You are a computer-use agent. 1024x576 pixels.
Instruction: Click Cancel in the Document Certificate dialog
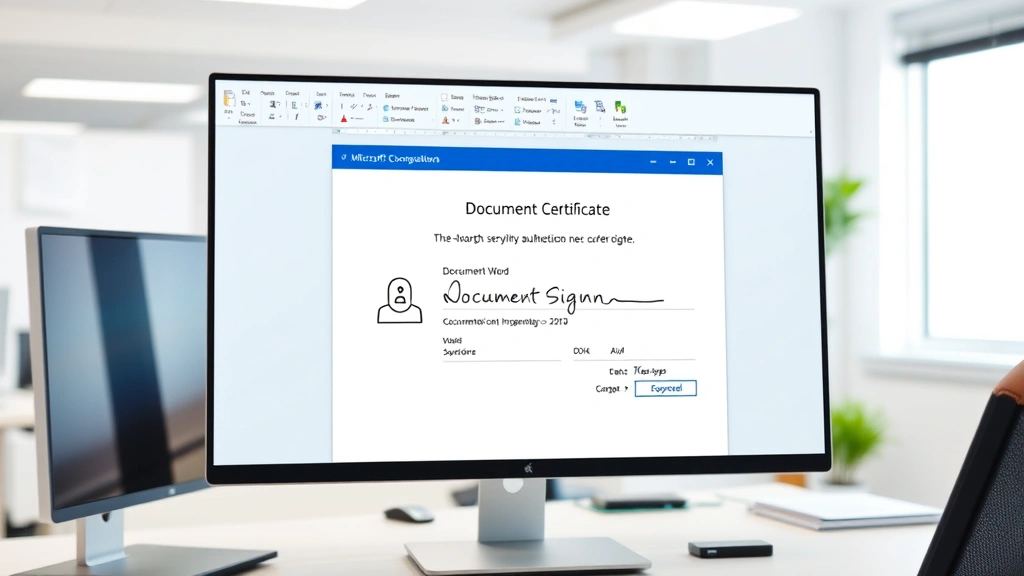click(x=665, y=388)
